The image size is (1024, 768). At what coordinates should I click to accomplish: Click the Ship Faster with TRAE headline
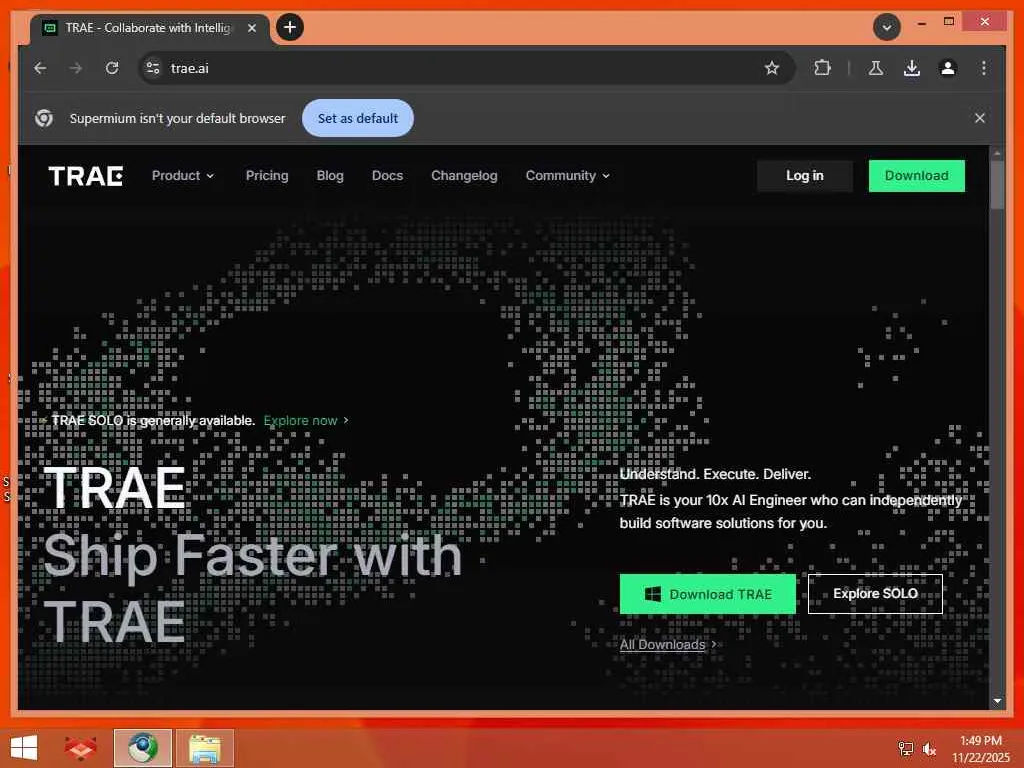(x=253, y=588)
